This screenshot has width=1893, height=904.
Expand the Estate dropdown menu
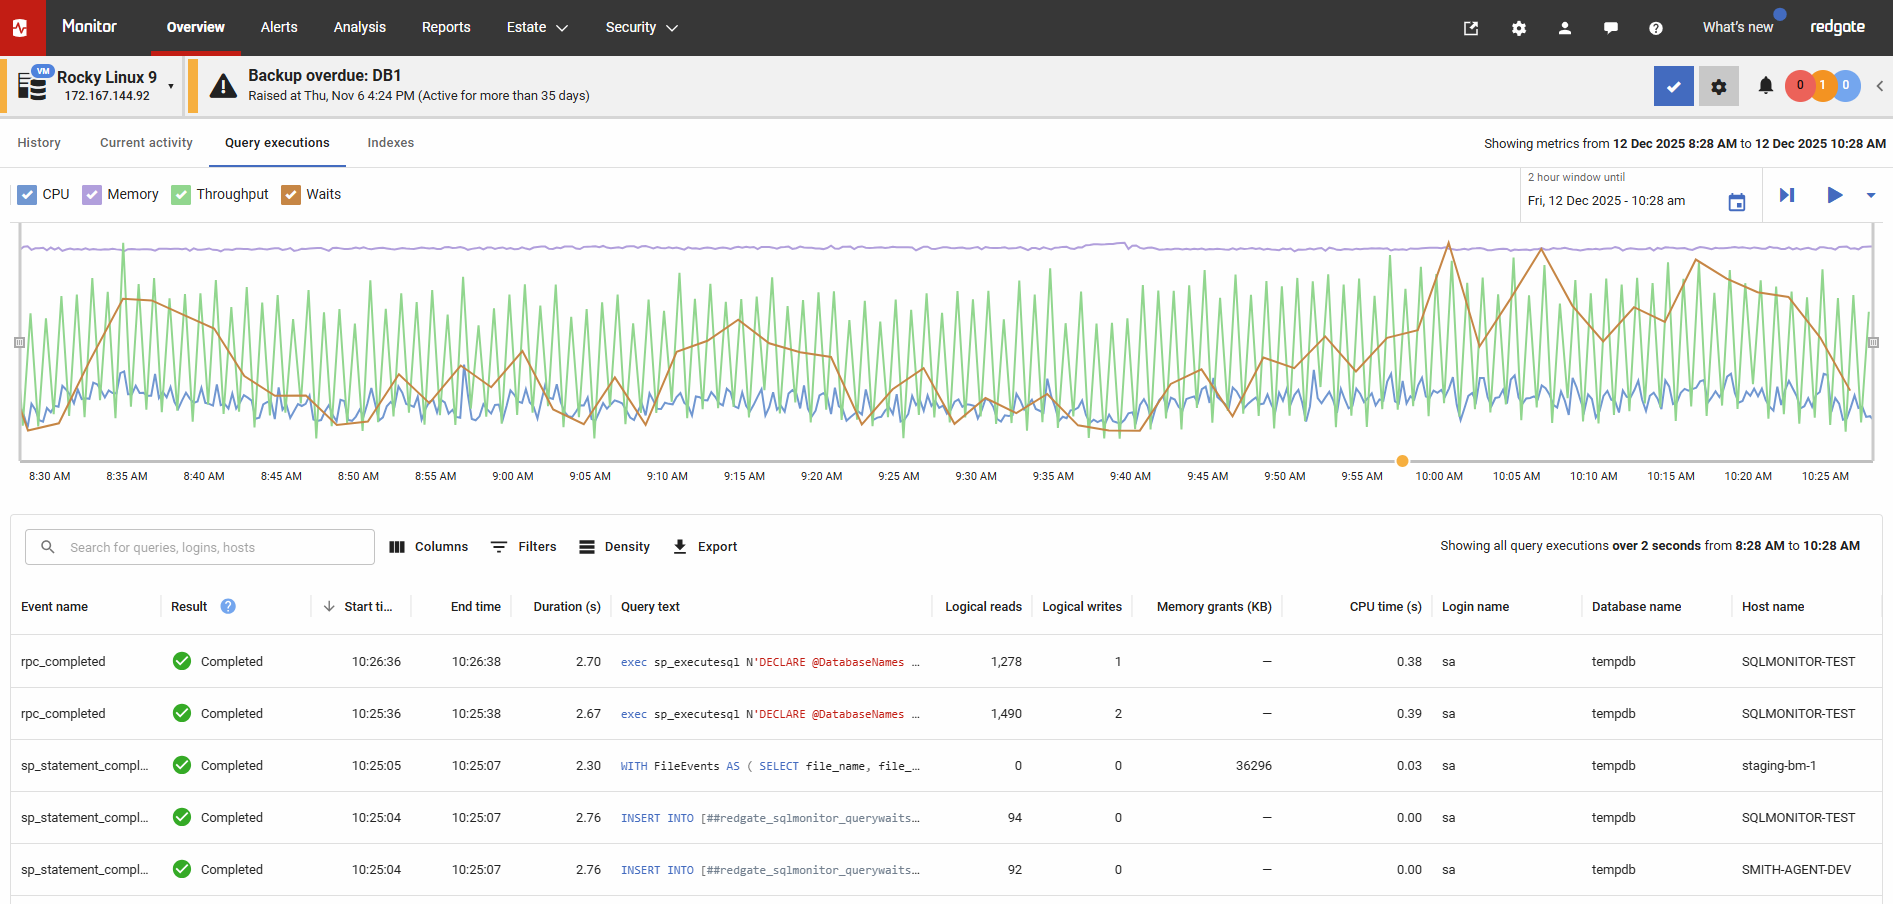(x=537, y=28)
